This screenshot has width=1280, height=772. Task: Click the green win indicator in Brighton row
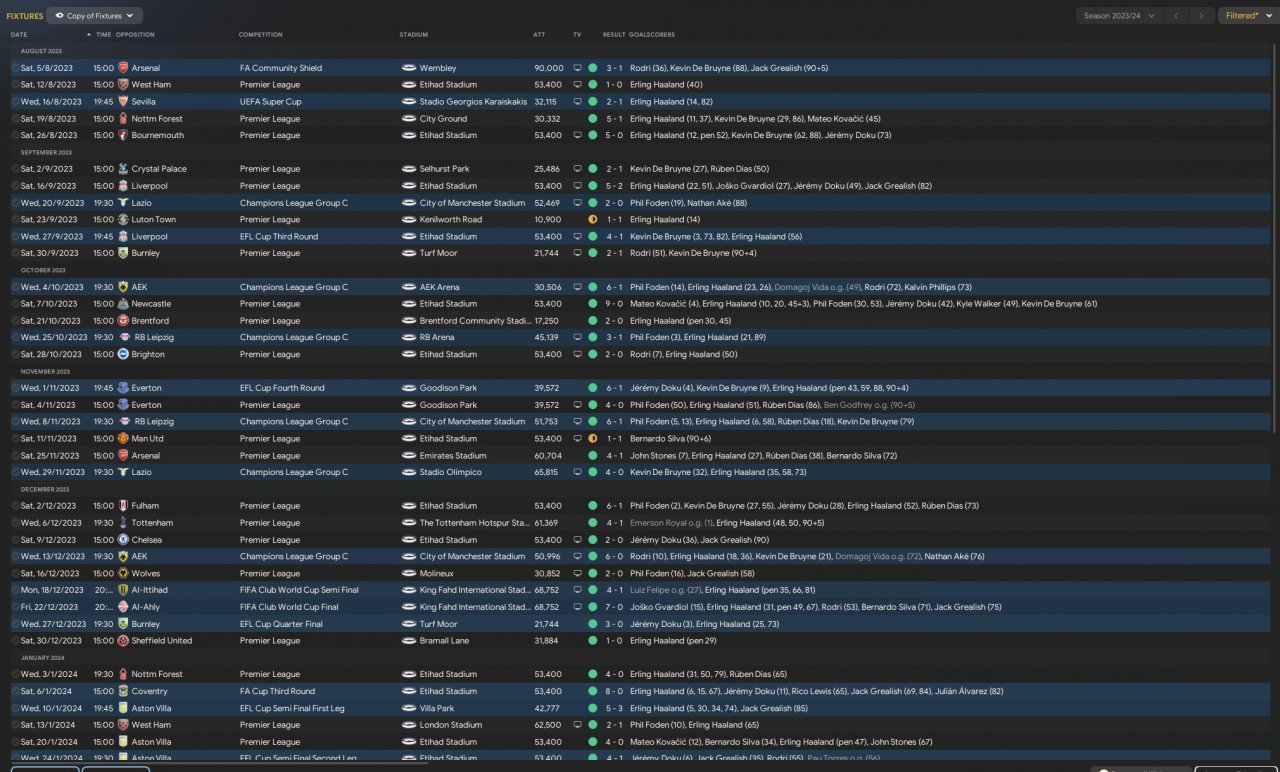593,354
